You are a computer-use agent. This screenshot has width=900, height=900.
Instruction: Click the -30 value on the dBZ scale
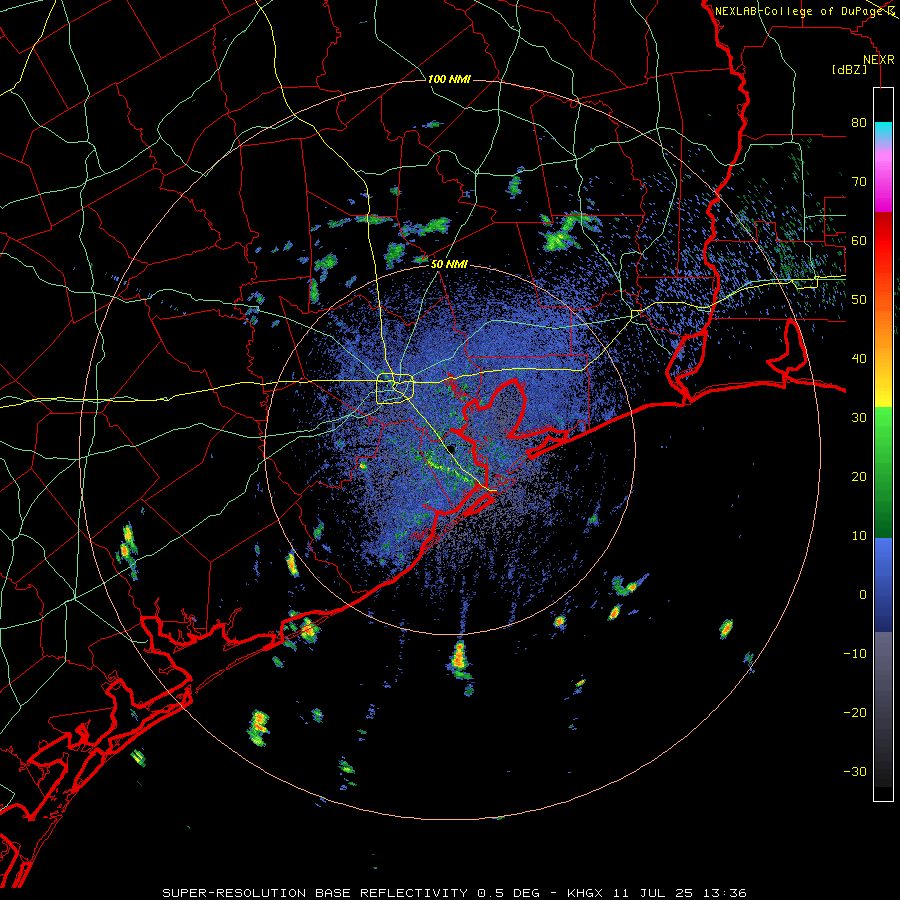click(855, 772)
